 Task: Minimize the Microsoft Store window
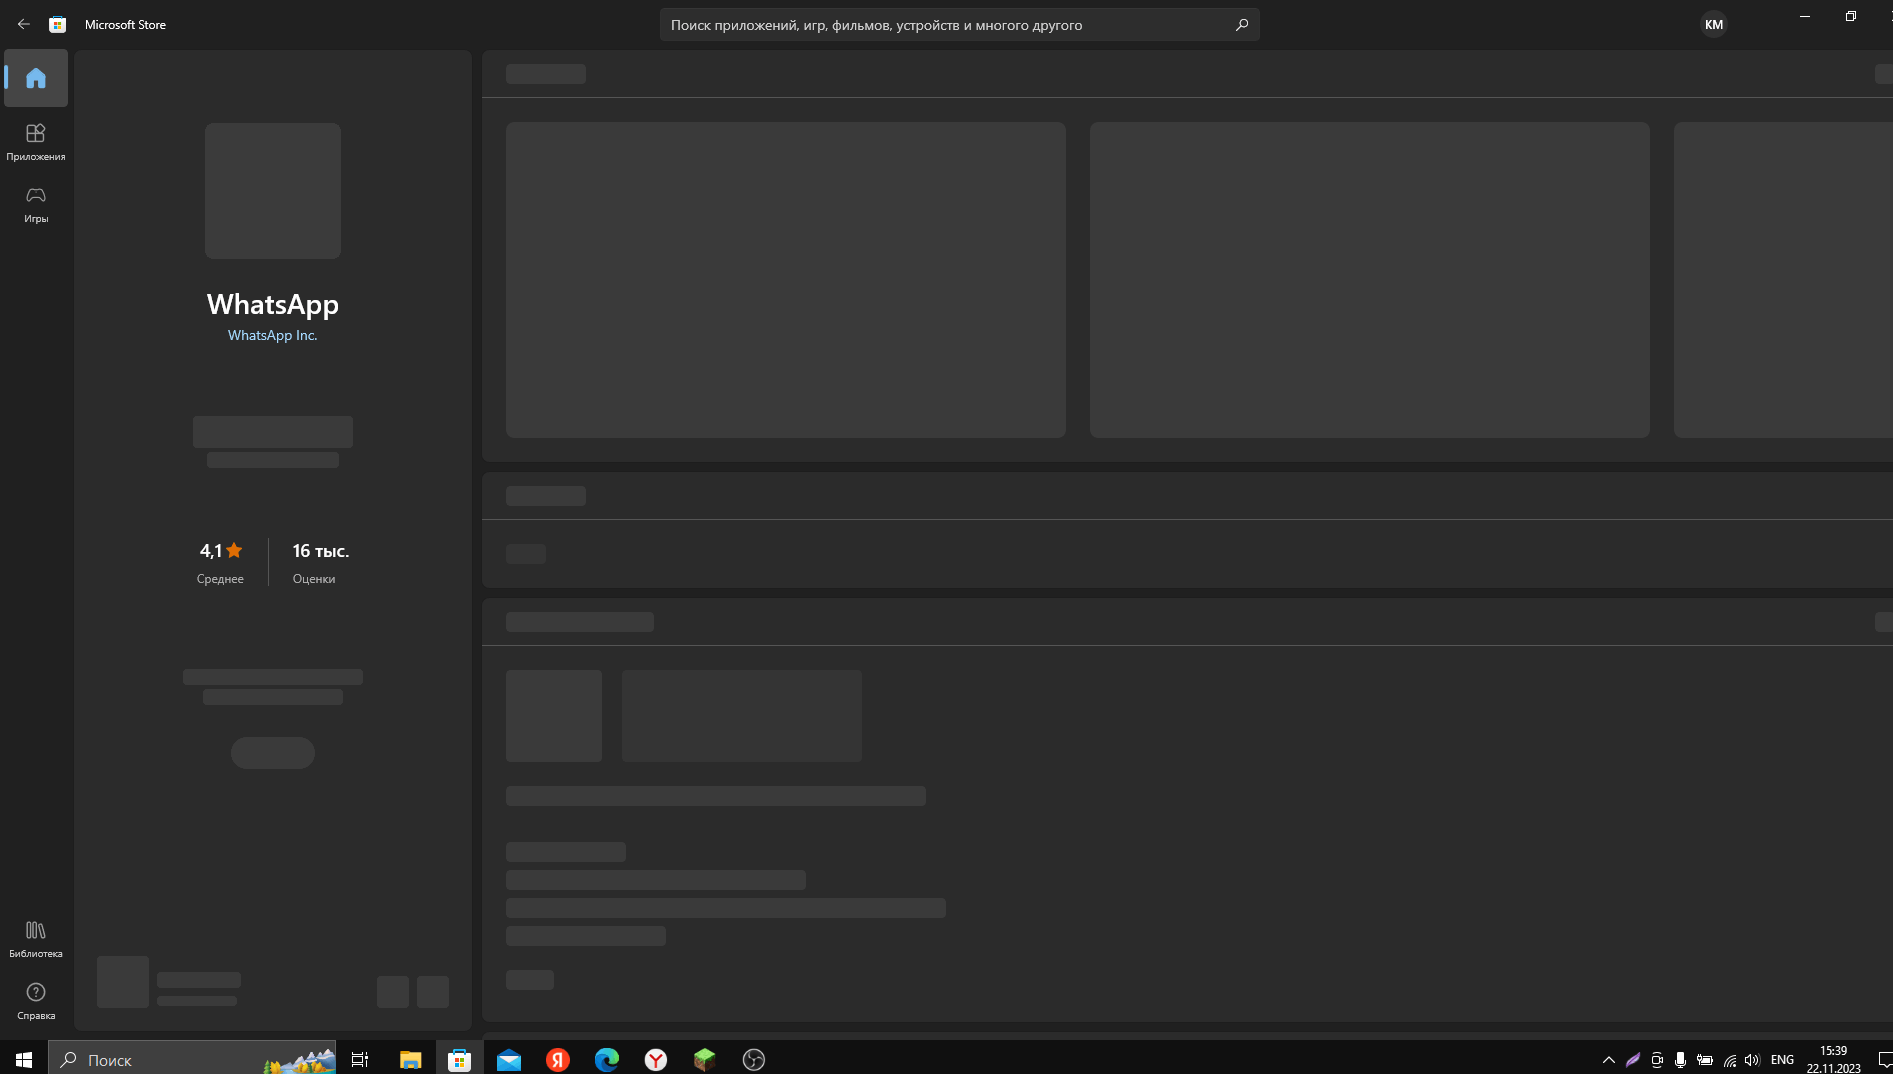click(1805, 16)
